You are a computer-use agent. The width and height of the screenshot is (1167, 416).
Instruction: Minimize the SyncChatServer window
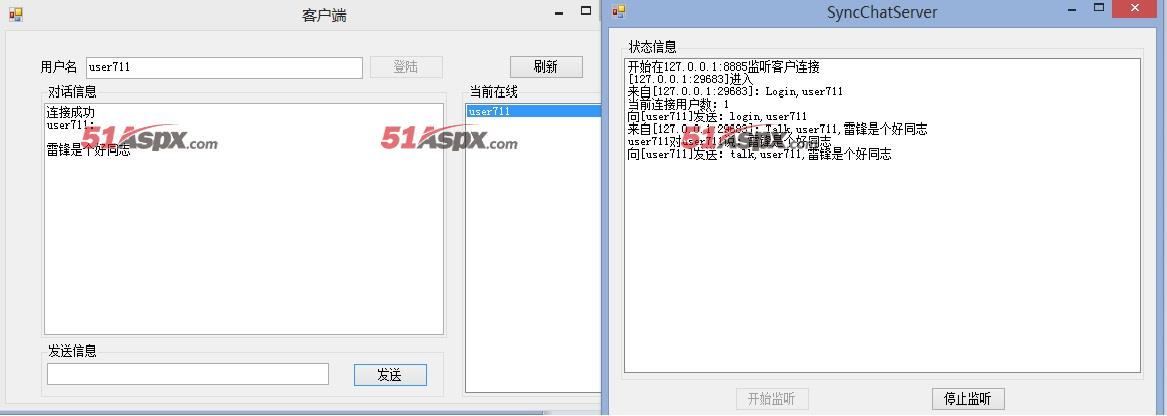pos(1072,10)
